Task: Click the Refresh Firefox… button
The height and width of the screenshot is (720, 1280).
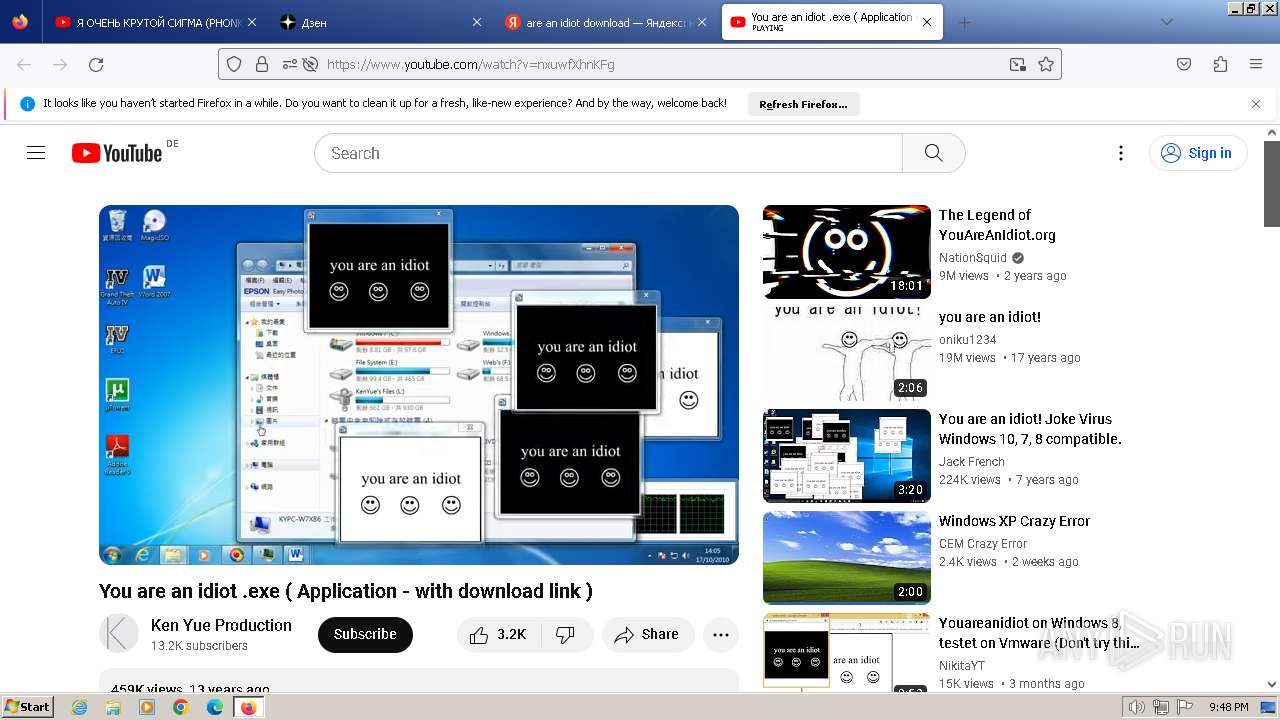Action: point(803,104)
